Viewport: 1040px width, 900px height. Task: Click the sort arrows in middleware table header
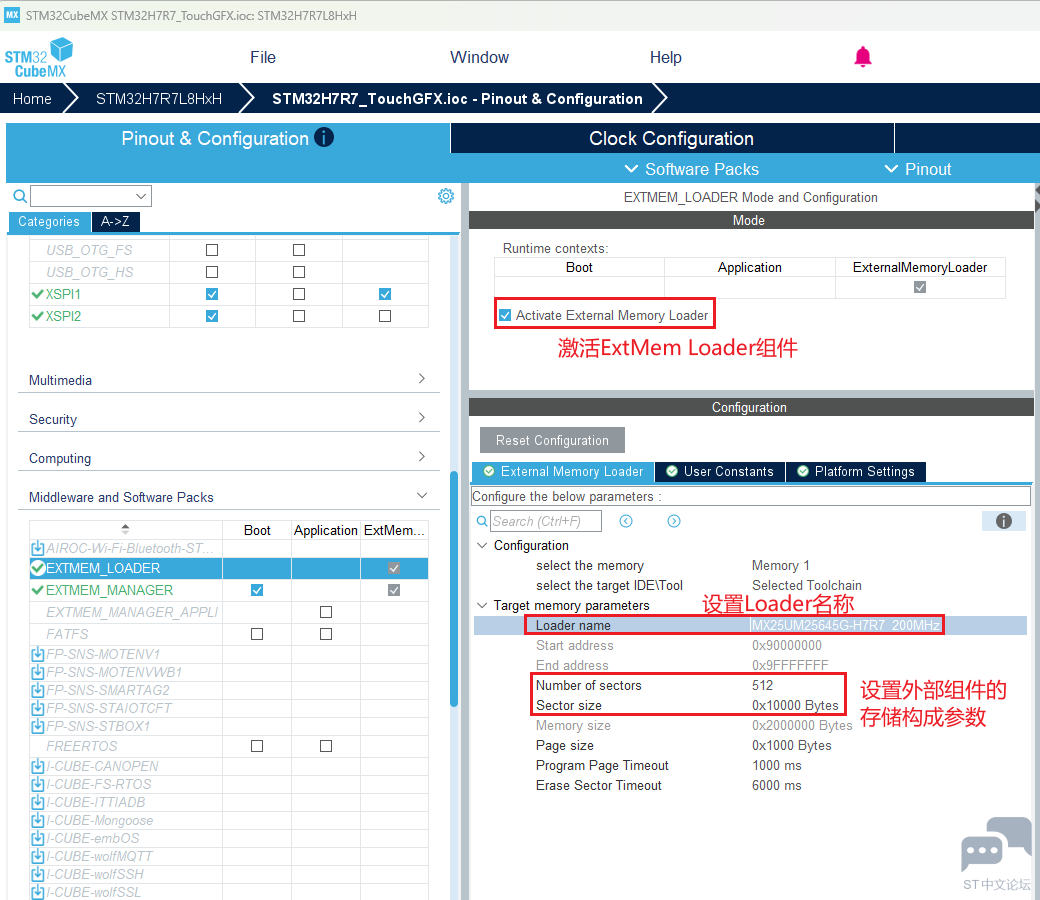tap(125, 529)
